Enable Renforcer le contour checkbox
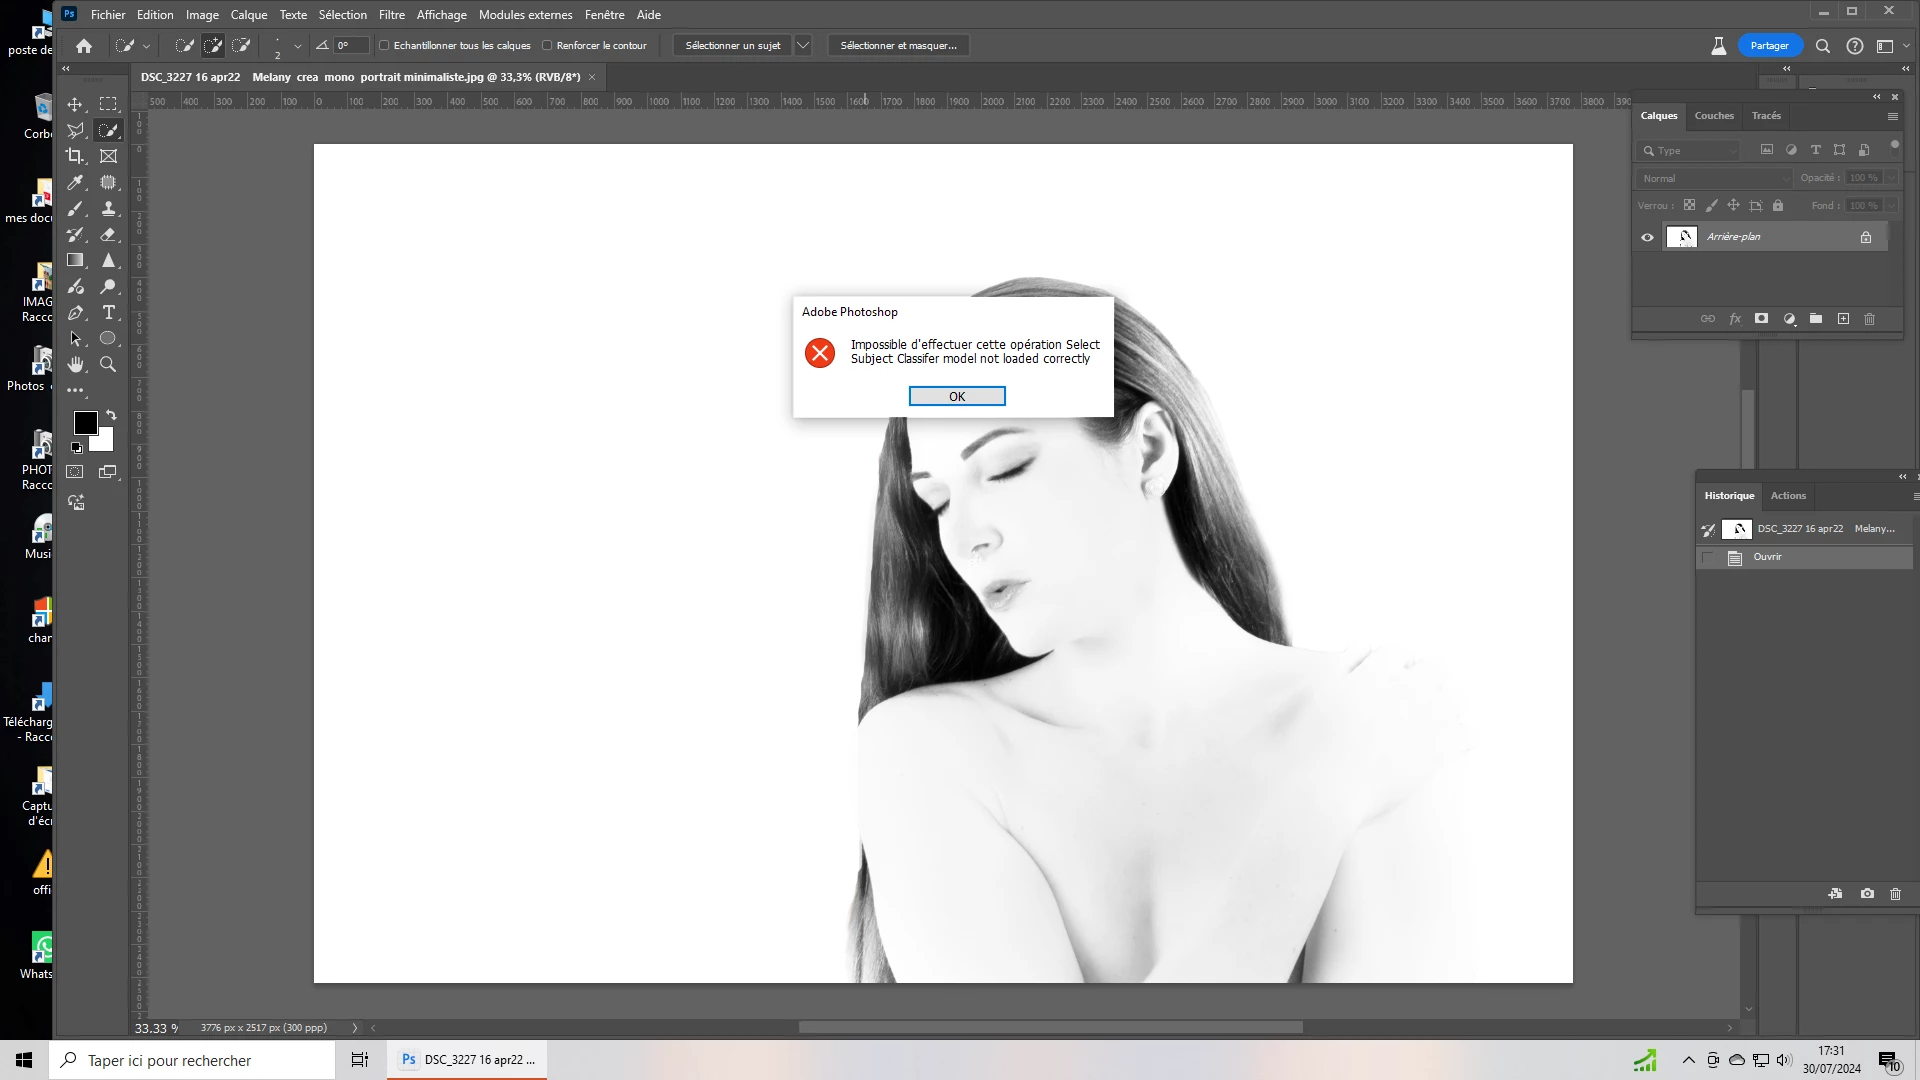 (547, 46)
